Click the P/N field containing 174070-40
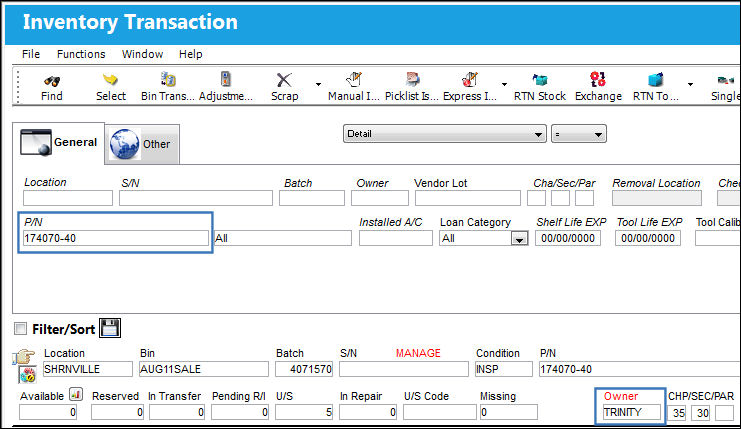Viewport: 741px width, 429px height. click(116, 238)
